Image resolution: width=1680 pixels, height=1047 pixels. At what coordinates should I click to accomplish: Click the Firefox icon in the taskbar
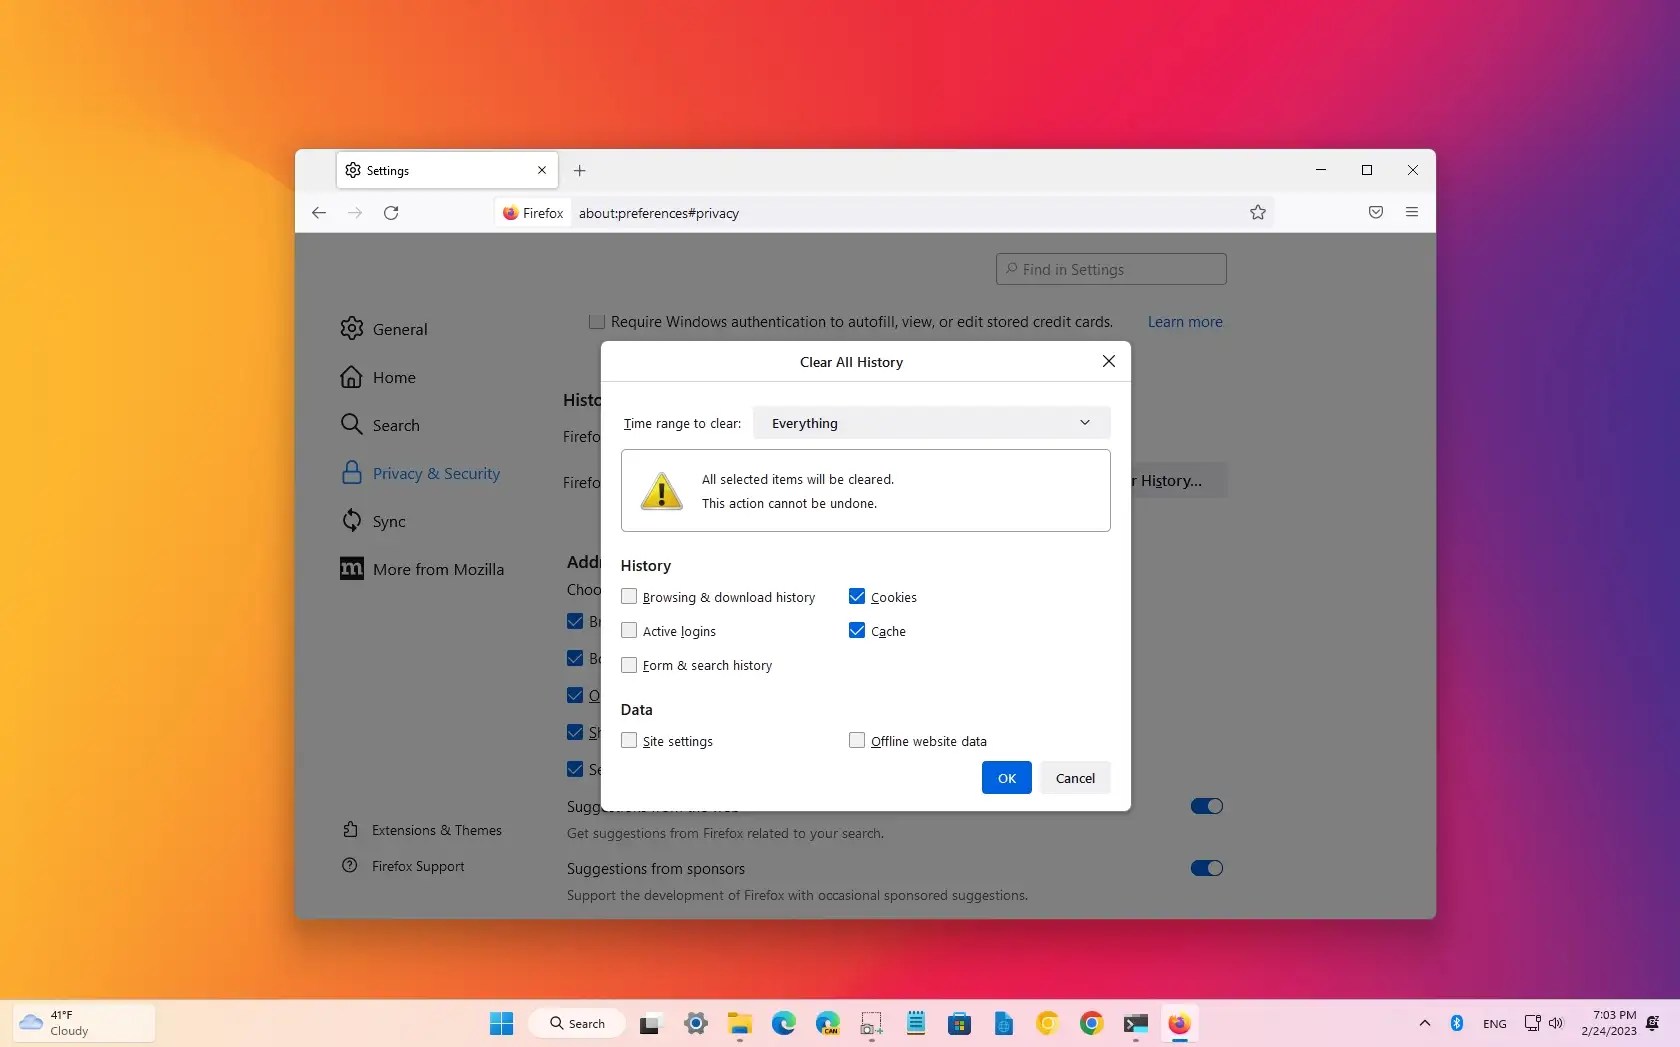pyautogui.click(x=1180, y=1023)
